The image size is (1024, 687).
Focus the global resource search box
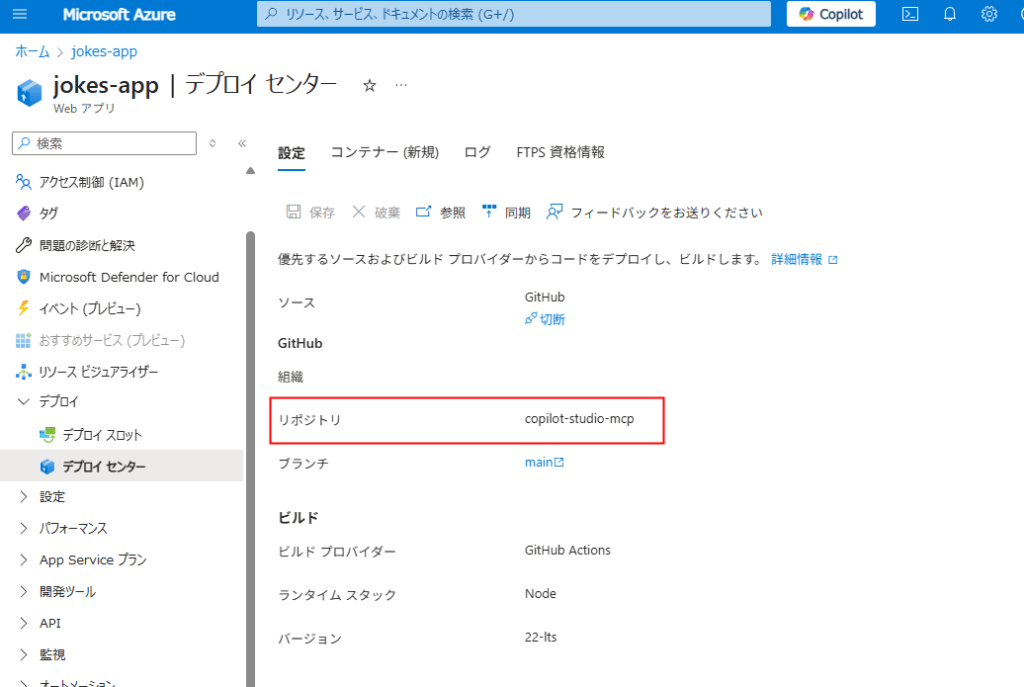(x=513, y=14)
